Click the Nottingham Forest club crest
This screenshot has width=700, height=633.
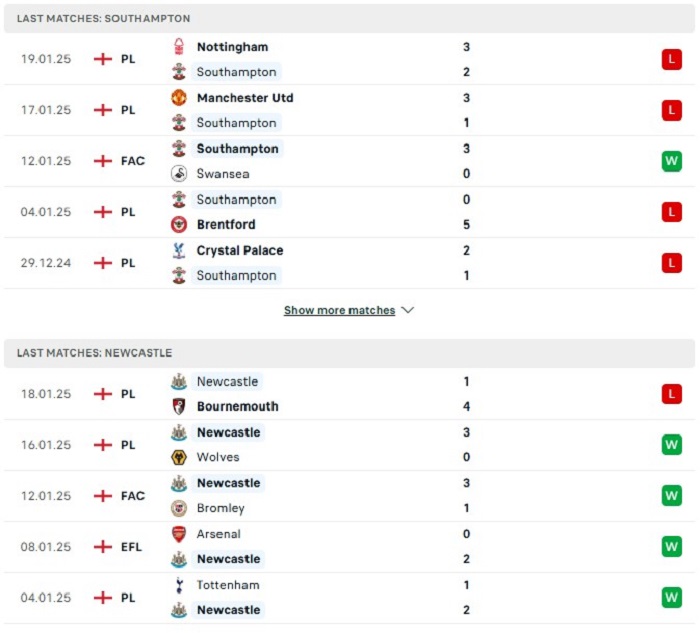(179, 47)
